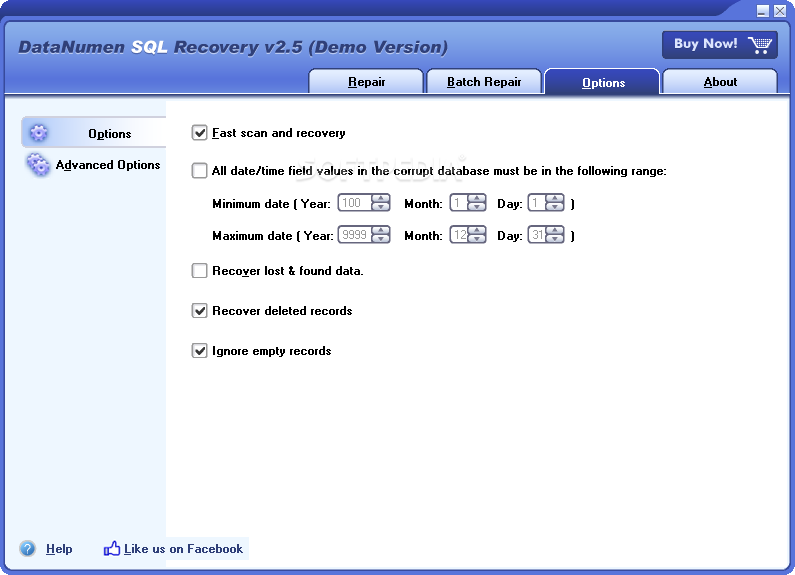
Task: Open the Help link
Action: 59,549
